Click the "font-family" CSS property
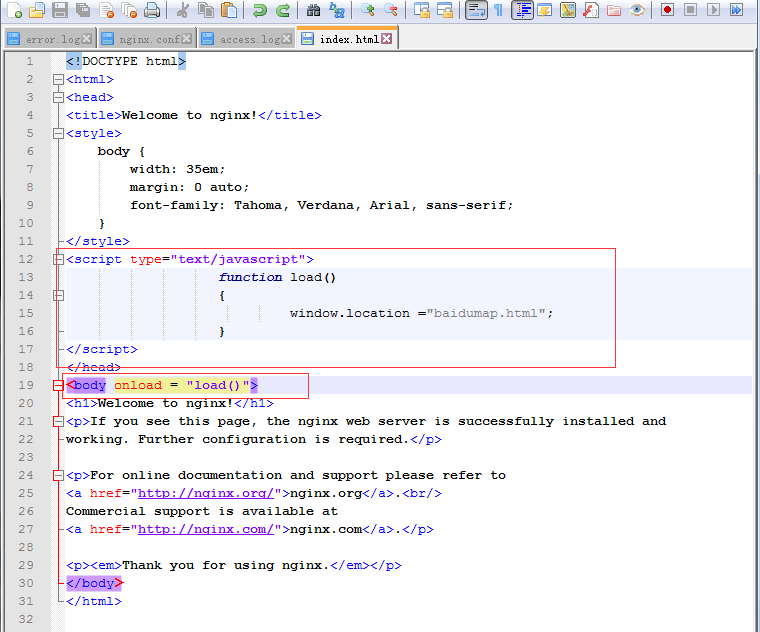760x632 pixels. 174,205
